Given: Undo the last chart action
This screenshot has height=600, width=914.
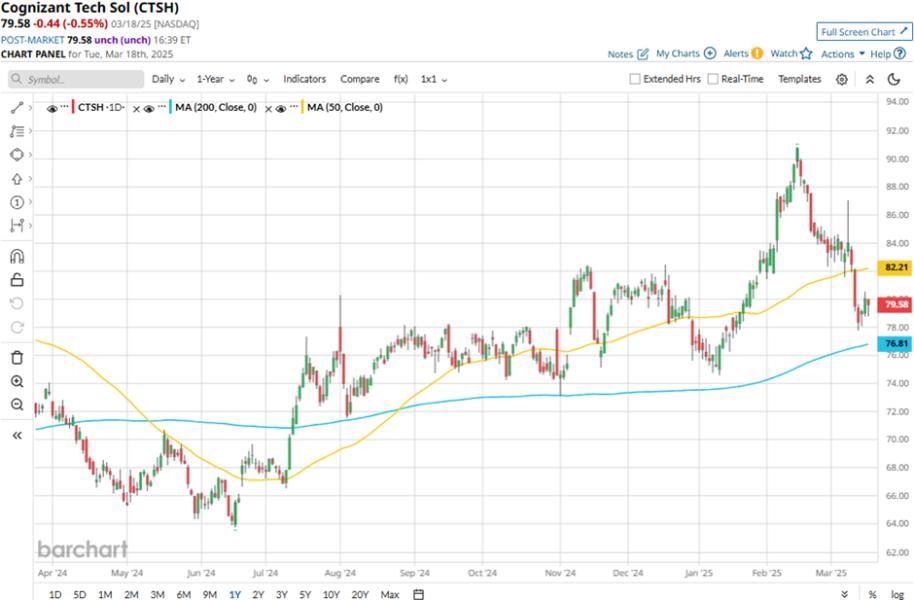Looking at the screenshot, I should pos(17,303).
